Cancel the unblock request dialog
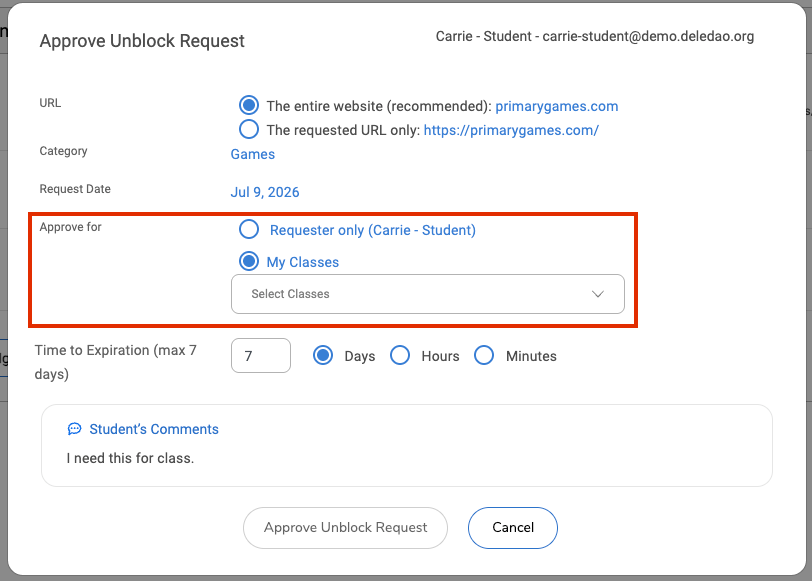The image size is (812, 581). [x=513, y=528]
